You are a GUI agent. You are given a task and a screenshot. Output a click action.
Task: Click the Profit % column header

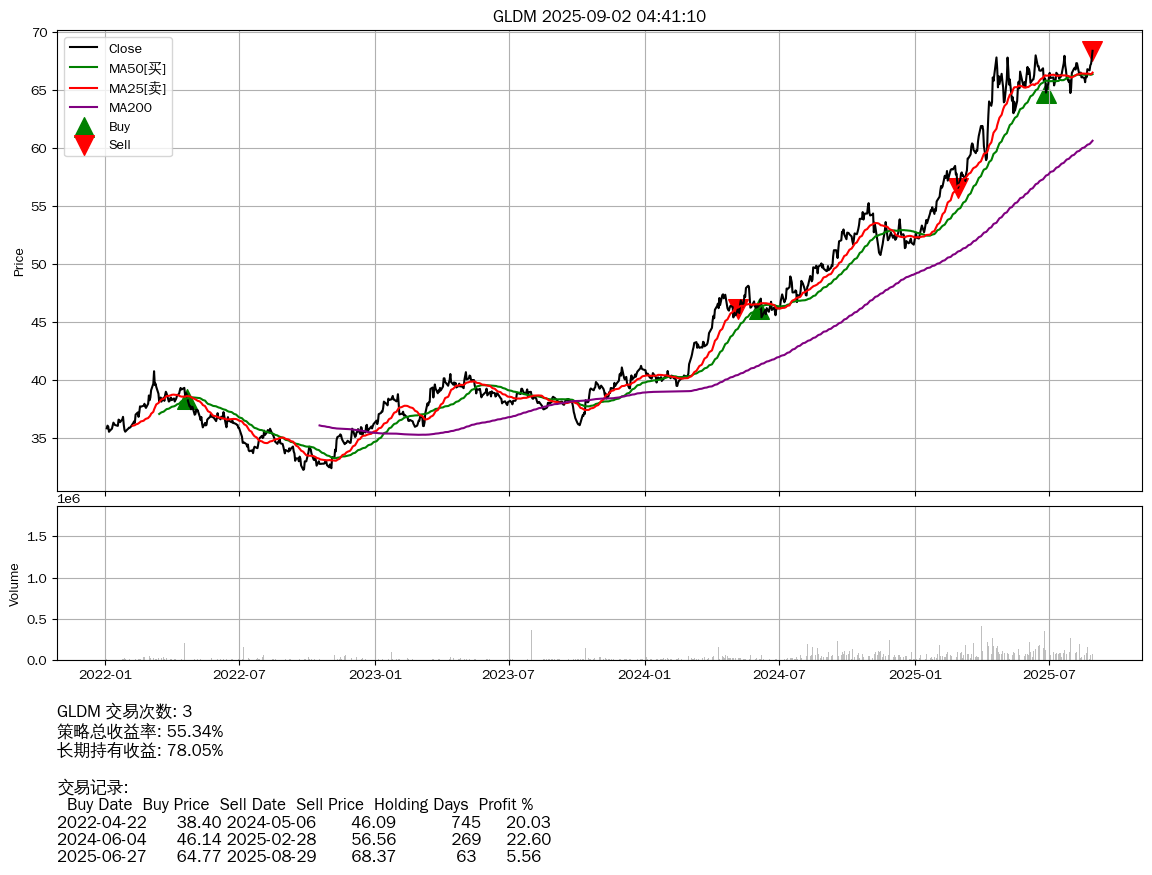tap(505, 804)
